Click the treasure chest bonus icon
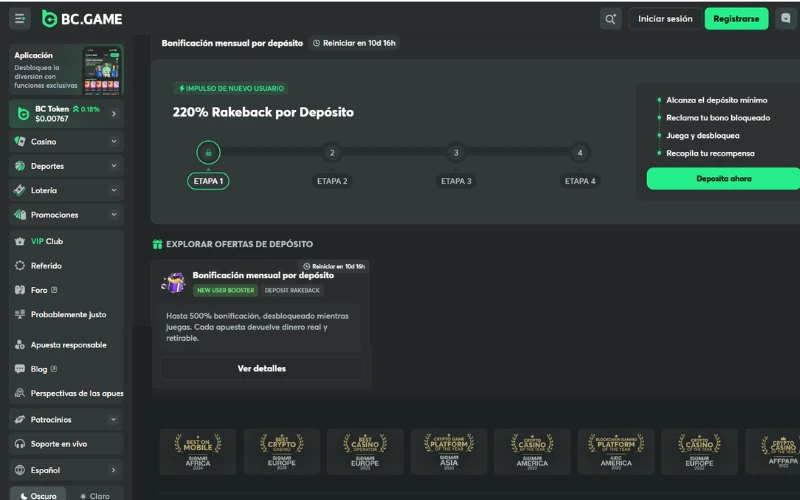The width and height of the screenshot is (800, 500). pos(173,282)
